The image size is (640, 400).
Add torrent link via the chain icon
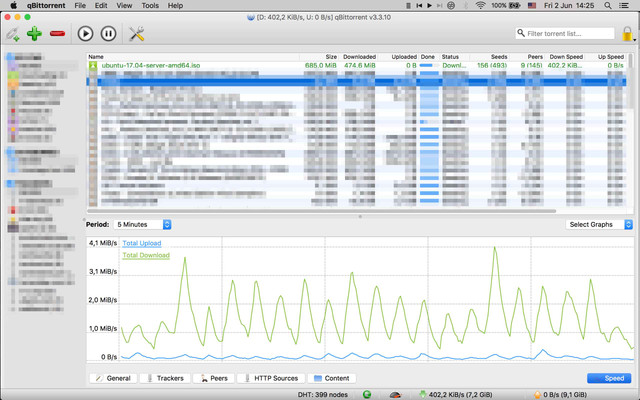(13, 34)
